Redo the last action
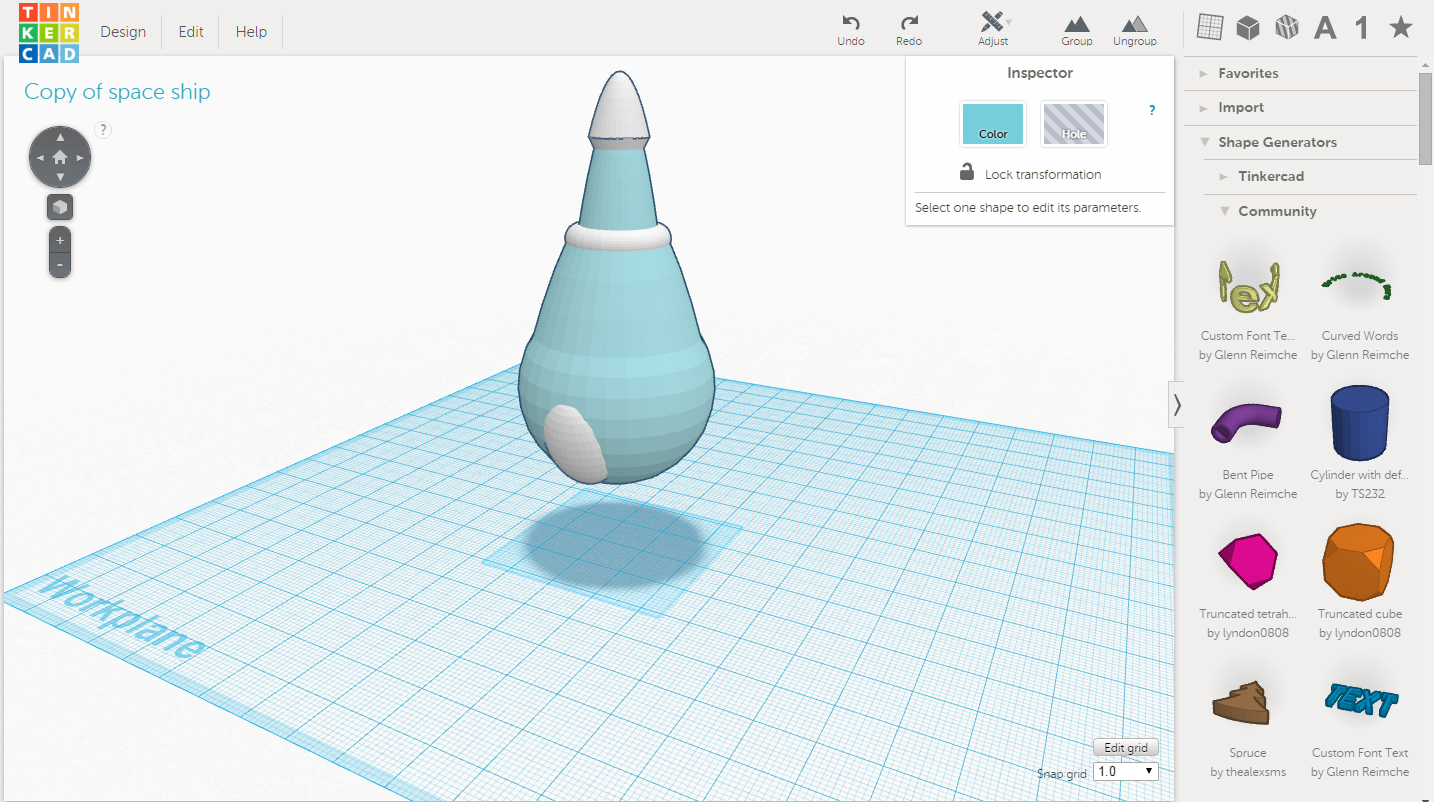This screenshot has width=1434, height=802. point(909,30)
